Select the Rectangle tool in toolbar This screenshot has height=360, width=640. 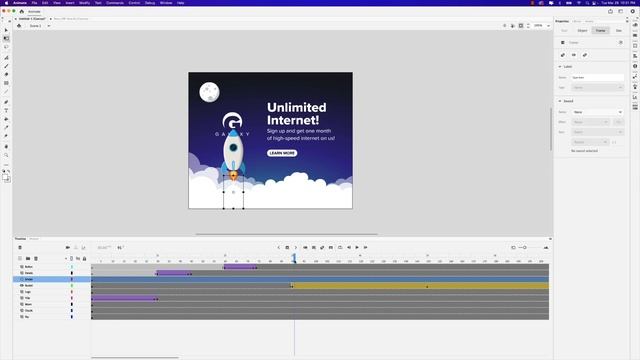pyautogui.click(x=6, y=83)
